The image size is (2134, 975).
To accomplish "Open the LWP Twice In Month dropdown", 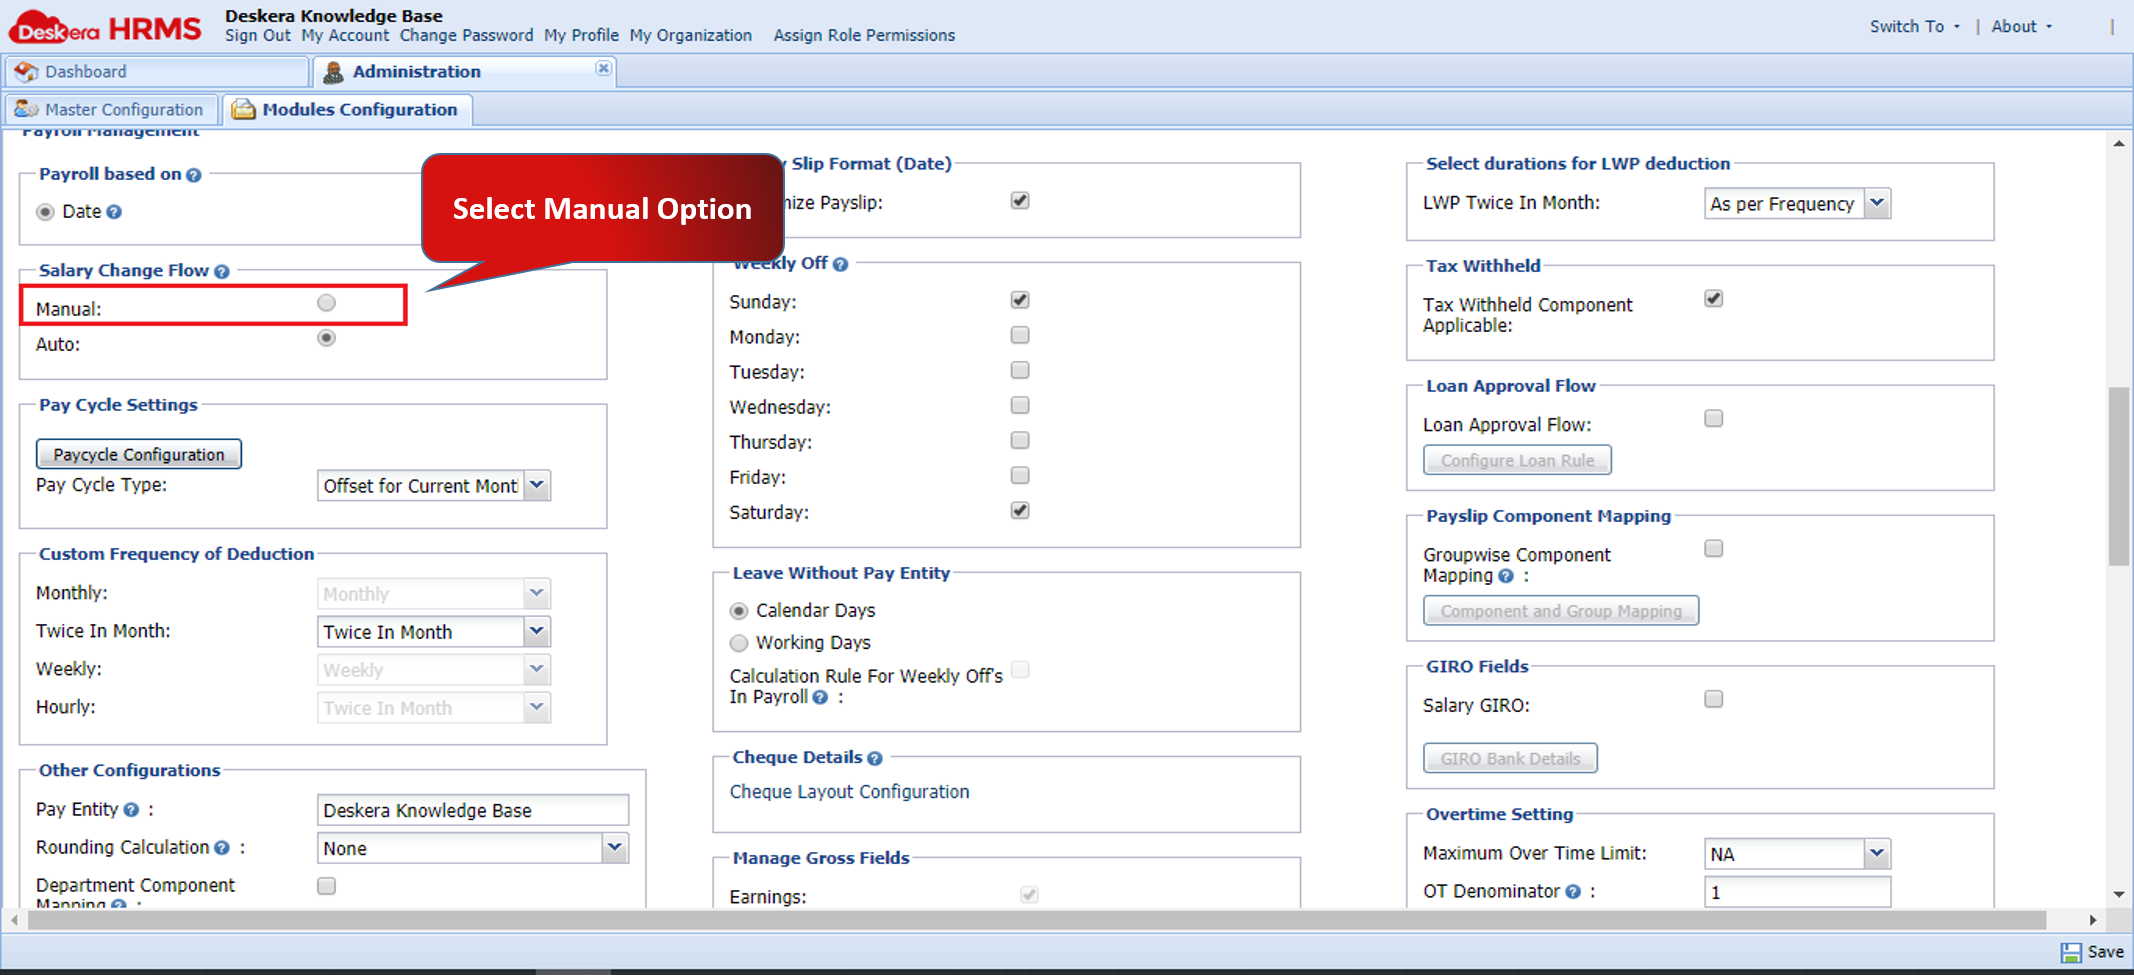I will 1878,203.
